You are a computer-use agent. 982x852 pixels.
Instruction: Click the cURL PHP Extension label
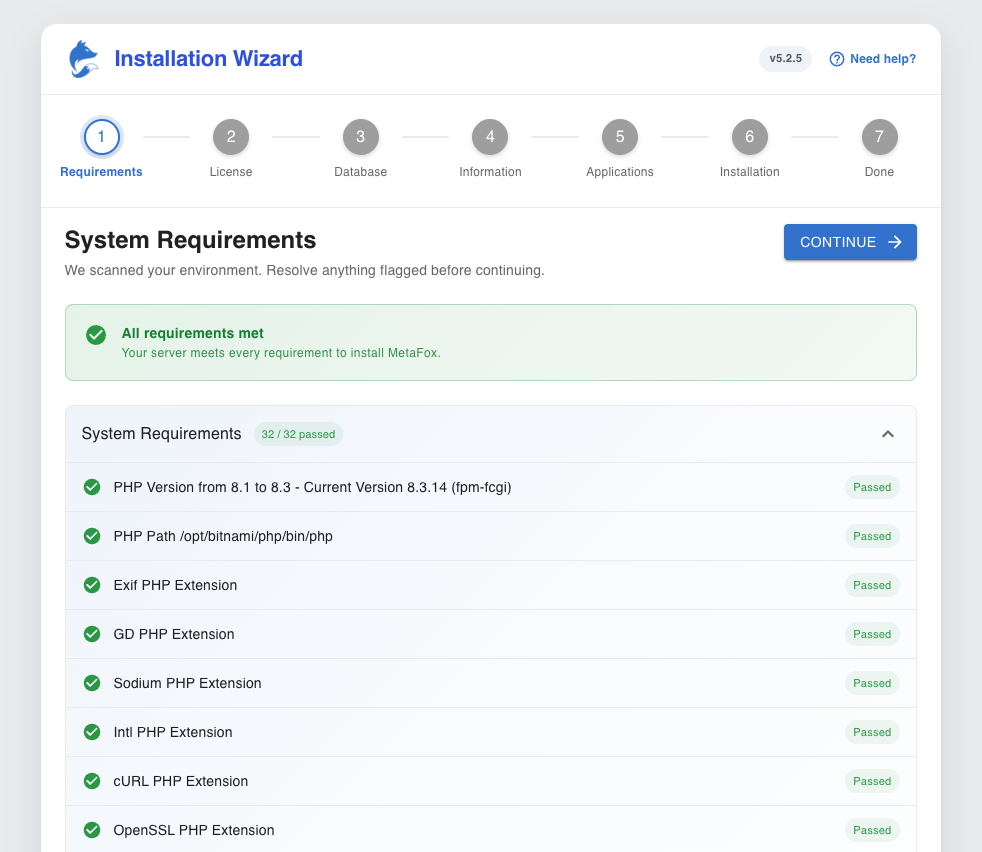pos(181,781)
